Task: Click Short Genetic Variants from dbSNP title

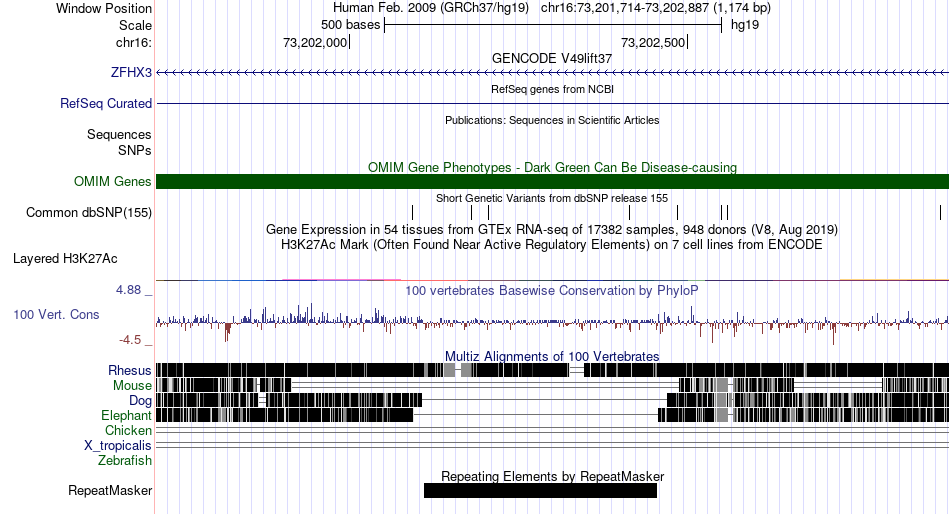Action: [x=552, y=198]
